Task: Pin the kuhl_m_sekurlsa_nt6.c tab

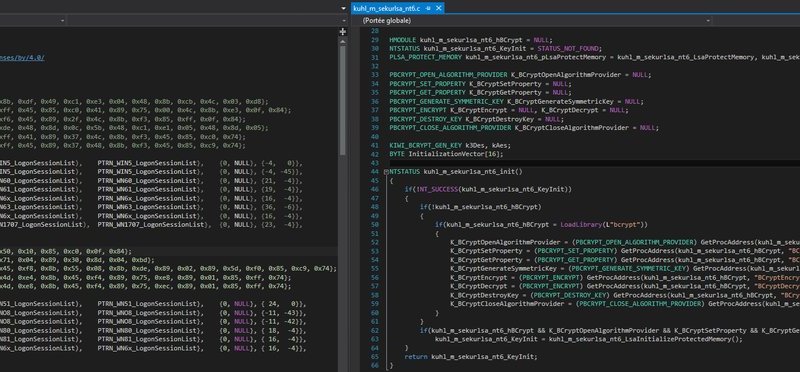Action: tap(429, 9)
